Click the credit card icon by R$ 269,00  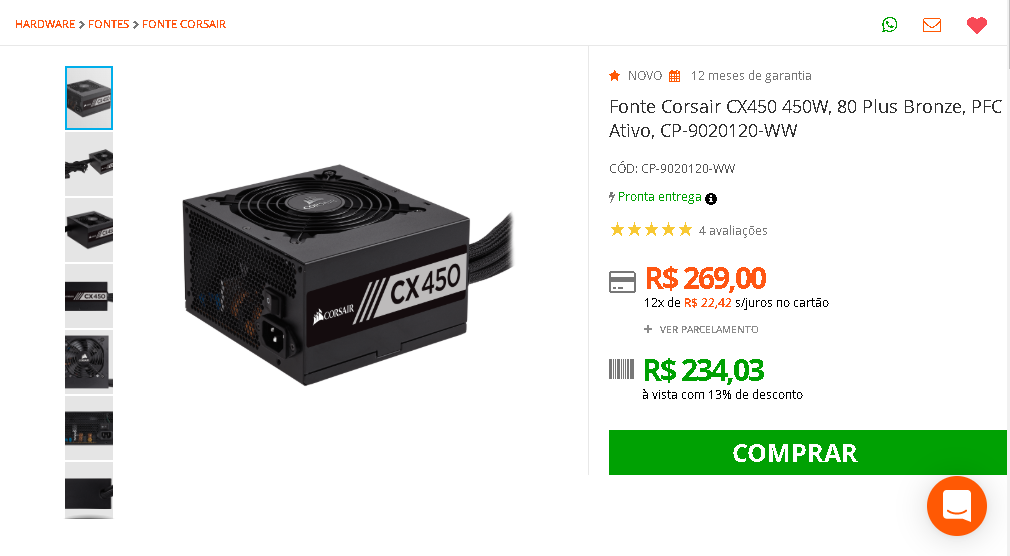coord(622,282)
